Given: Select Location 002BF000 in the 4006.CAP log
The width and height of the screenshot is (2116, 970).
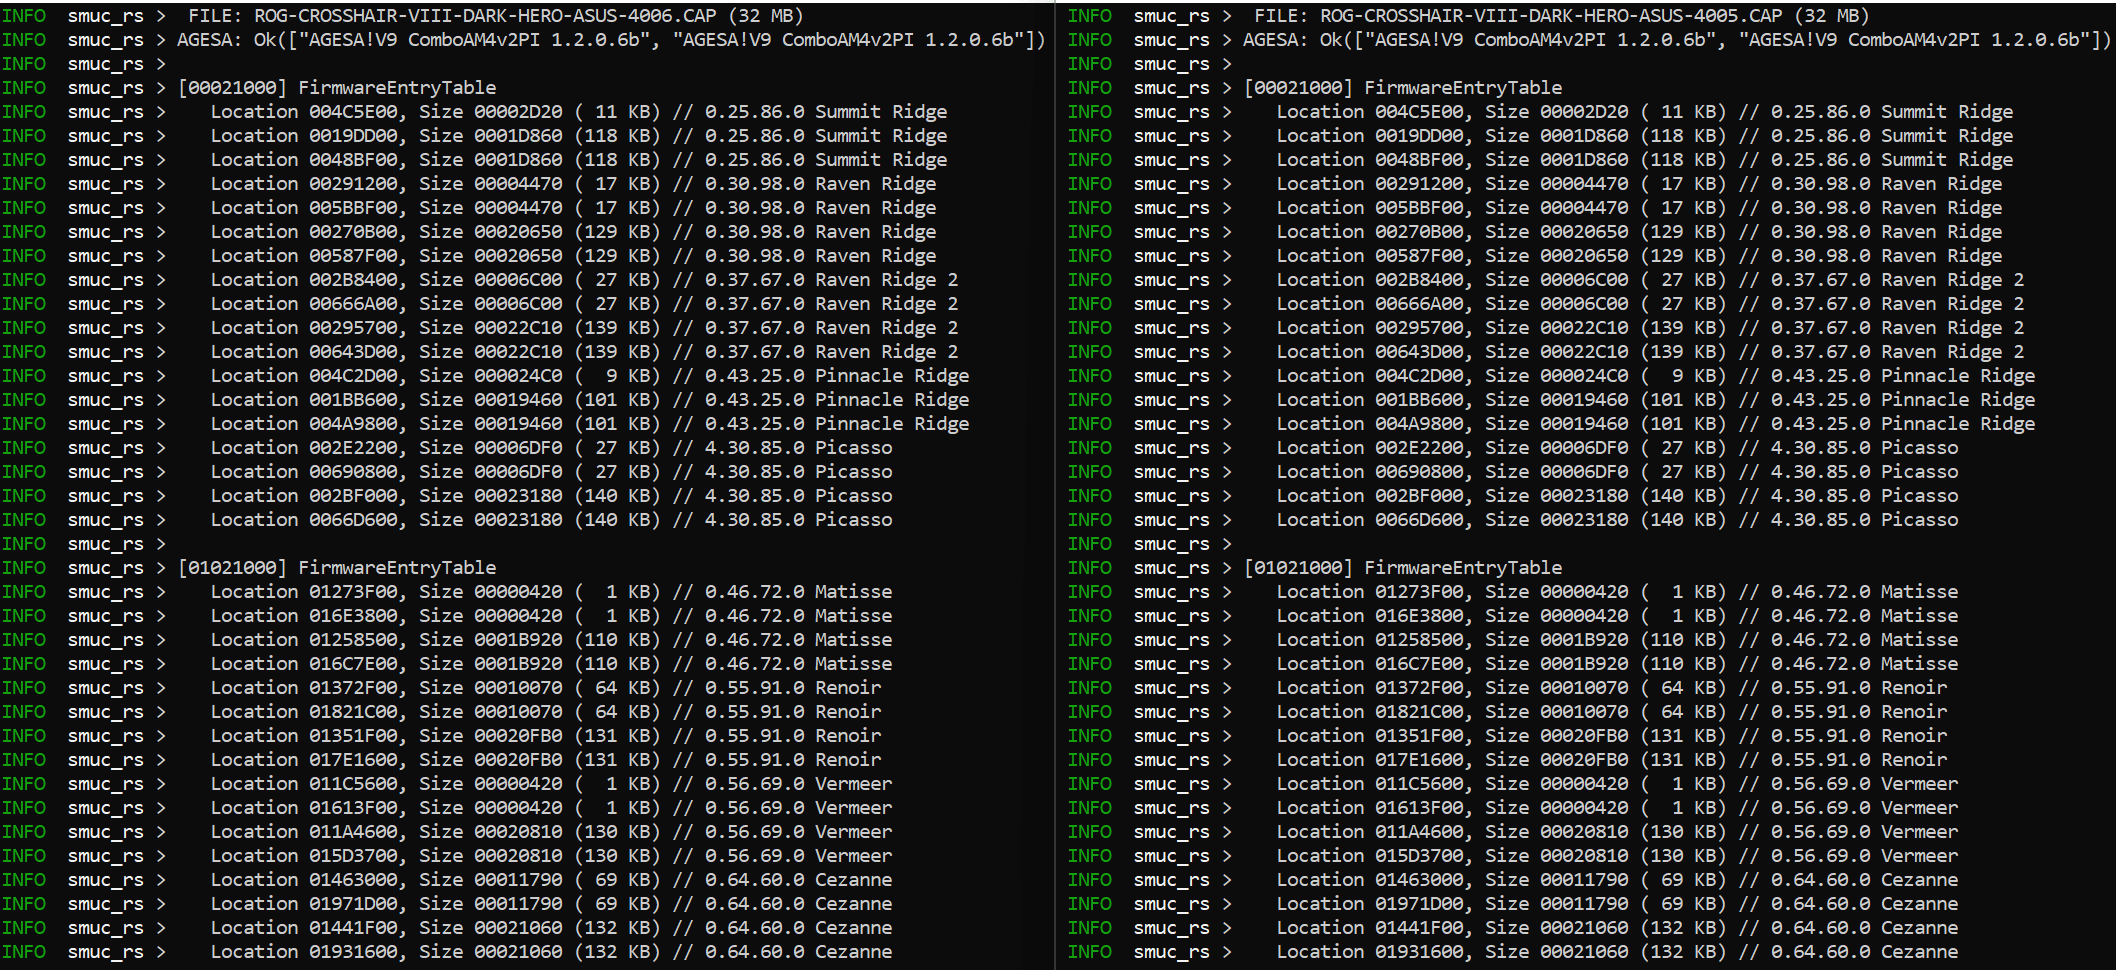Looking at the screenshot, I should (304, 496).
